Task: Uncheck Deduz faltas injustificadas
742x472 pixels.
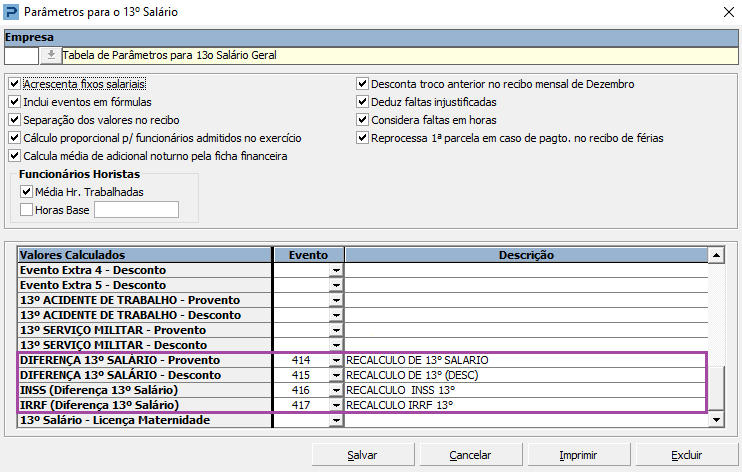Action: click(x=362, y=102)
